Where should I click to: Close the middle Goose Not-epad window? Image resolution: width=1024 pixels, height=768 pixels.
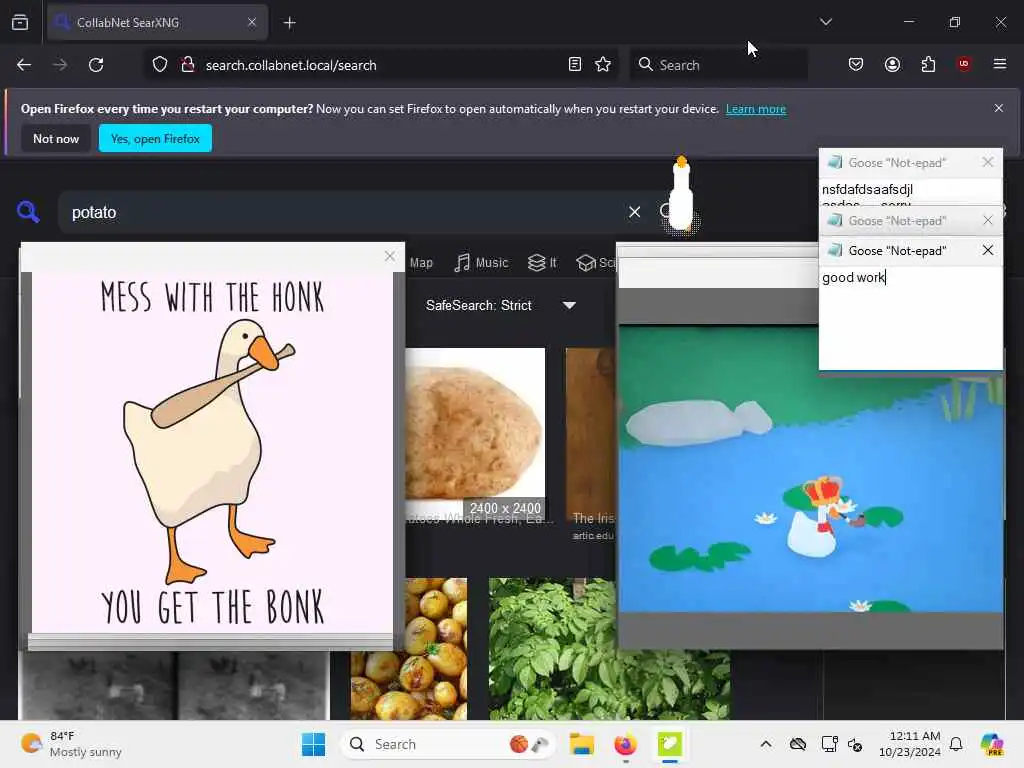[987, 221]
